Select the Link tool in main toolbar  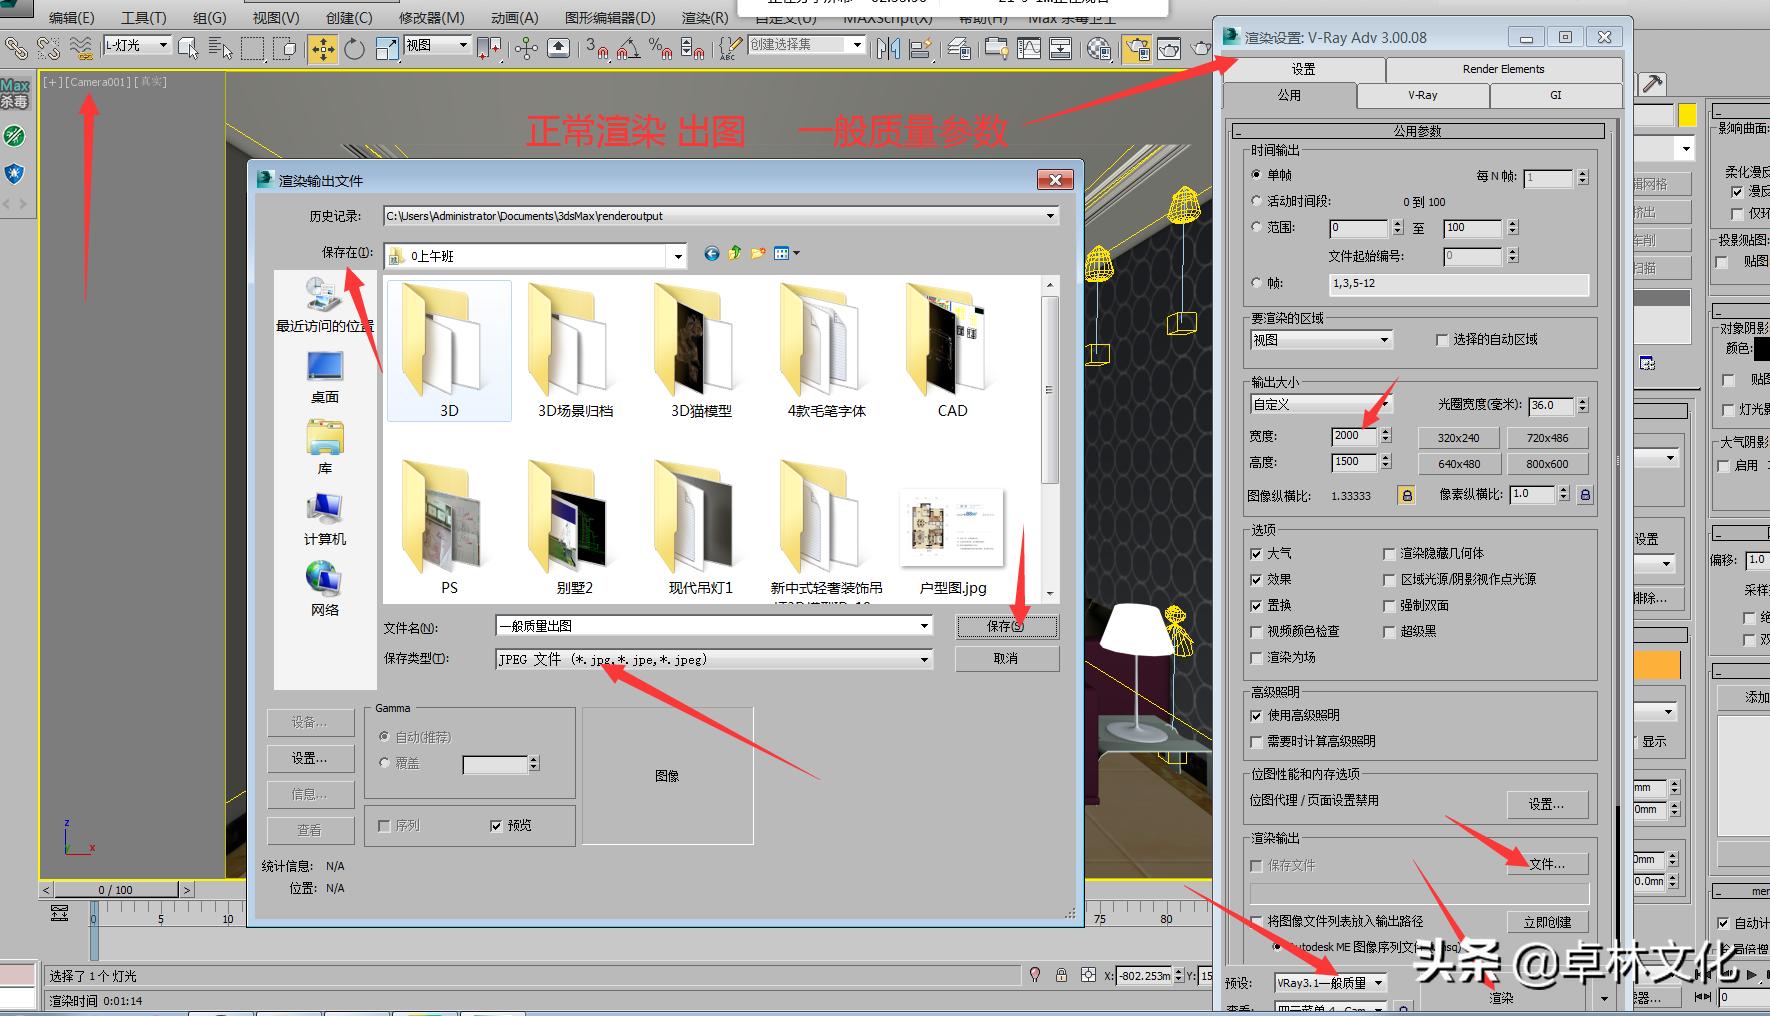pyautogui.click(x=16, y=47)
